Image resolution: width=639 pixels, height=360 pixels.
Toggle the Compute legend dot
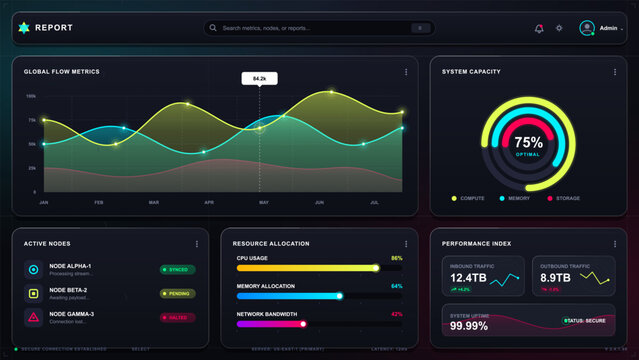(x=454, y=198)
